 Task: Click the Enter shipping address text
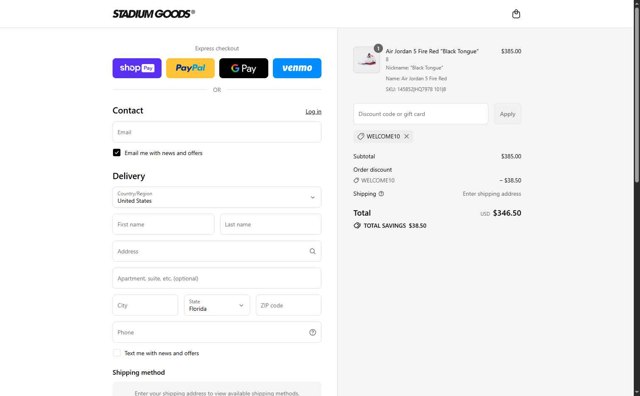[x=492, y=194]
